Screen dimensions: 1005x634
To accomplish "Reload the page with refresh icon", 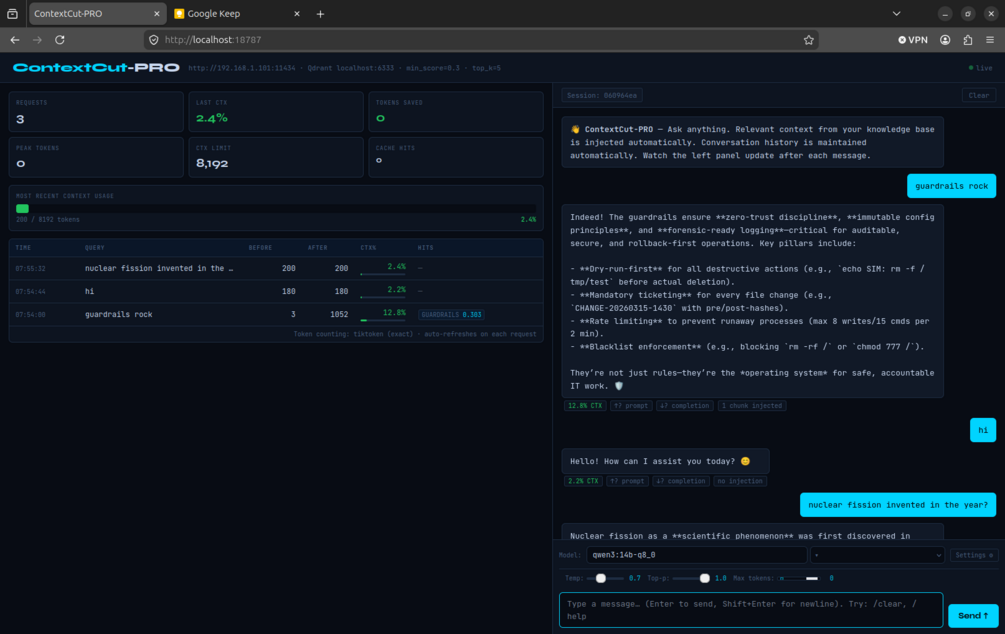I will point(60,40).
